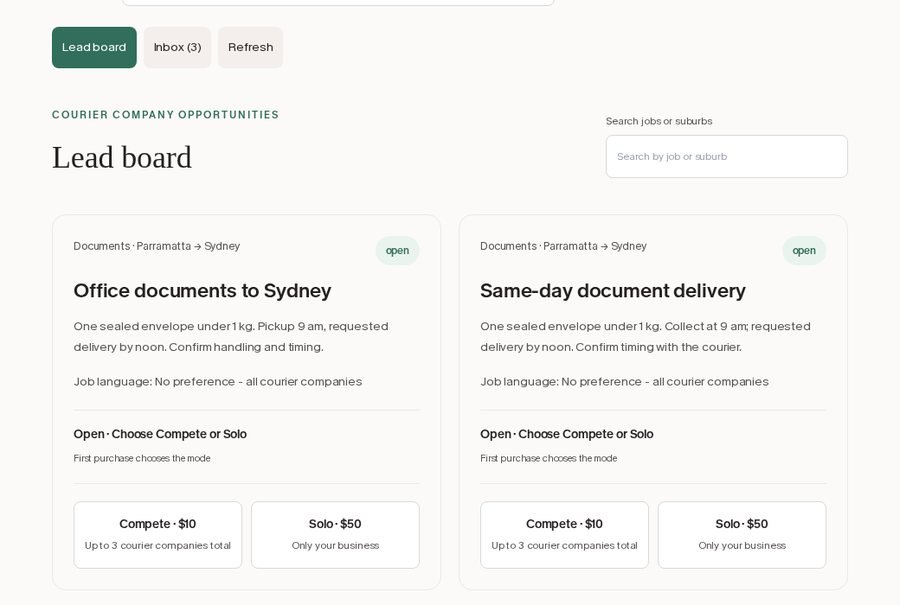Click the Search jobs or suburbs label
This screenshot has width=900, height=605.
(x=659, y=121)
